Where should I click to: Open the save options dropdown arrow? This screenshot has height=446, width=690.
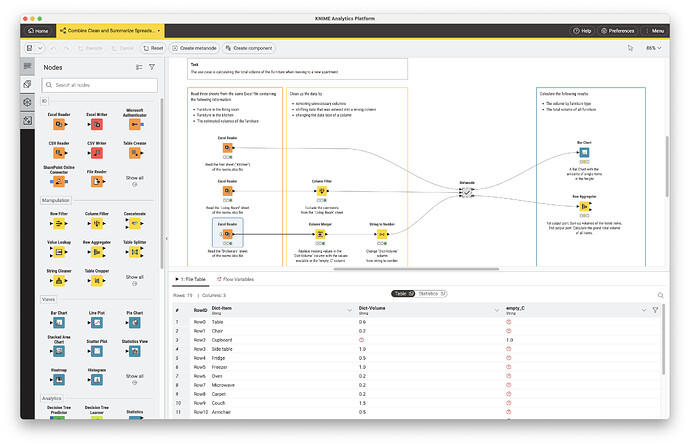click(40, 48)
